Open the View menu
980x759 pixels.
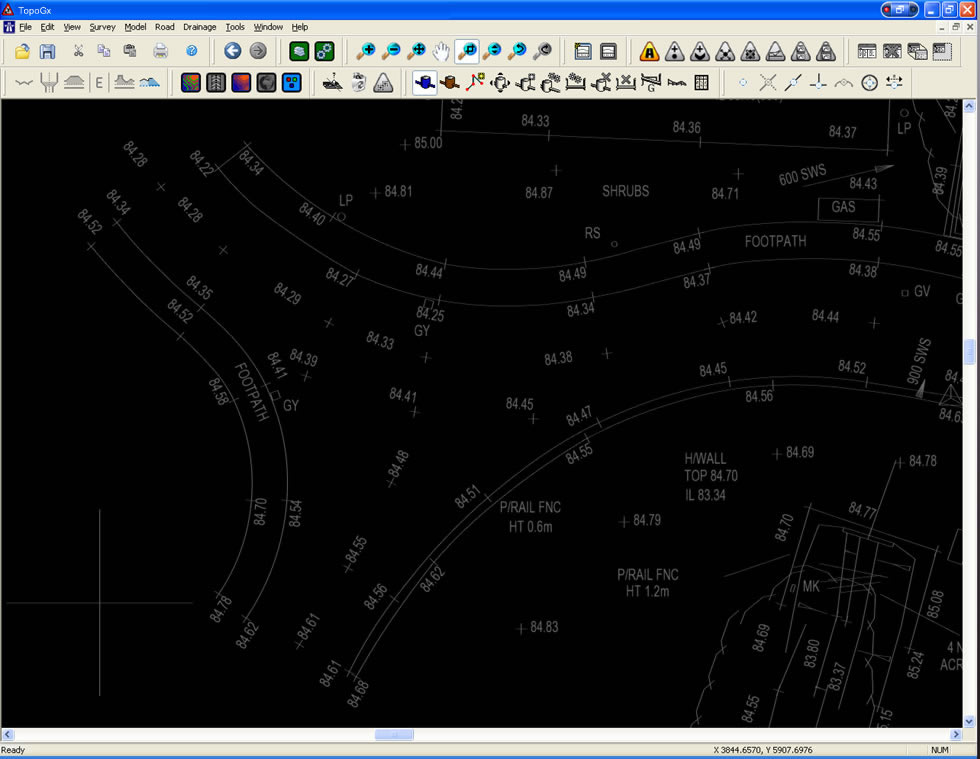[72, 27]
